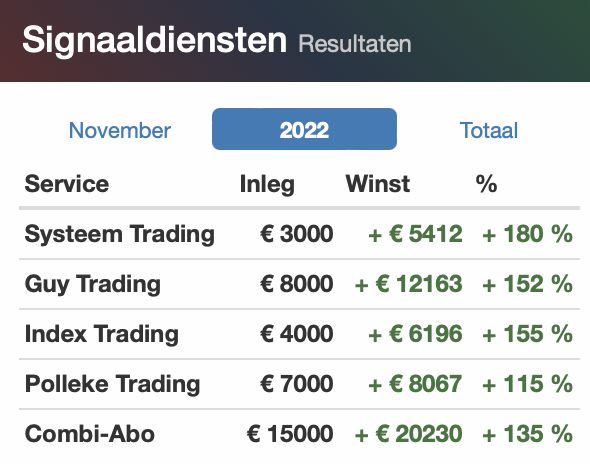Click Combi-Abo inleg € 15000

pos(290,434)
